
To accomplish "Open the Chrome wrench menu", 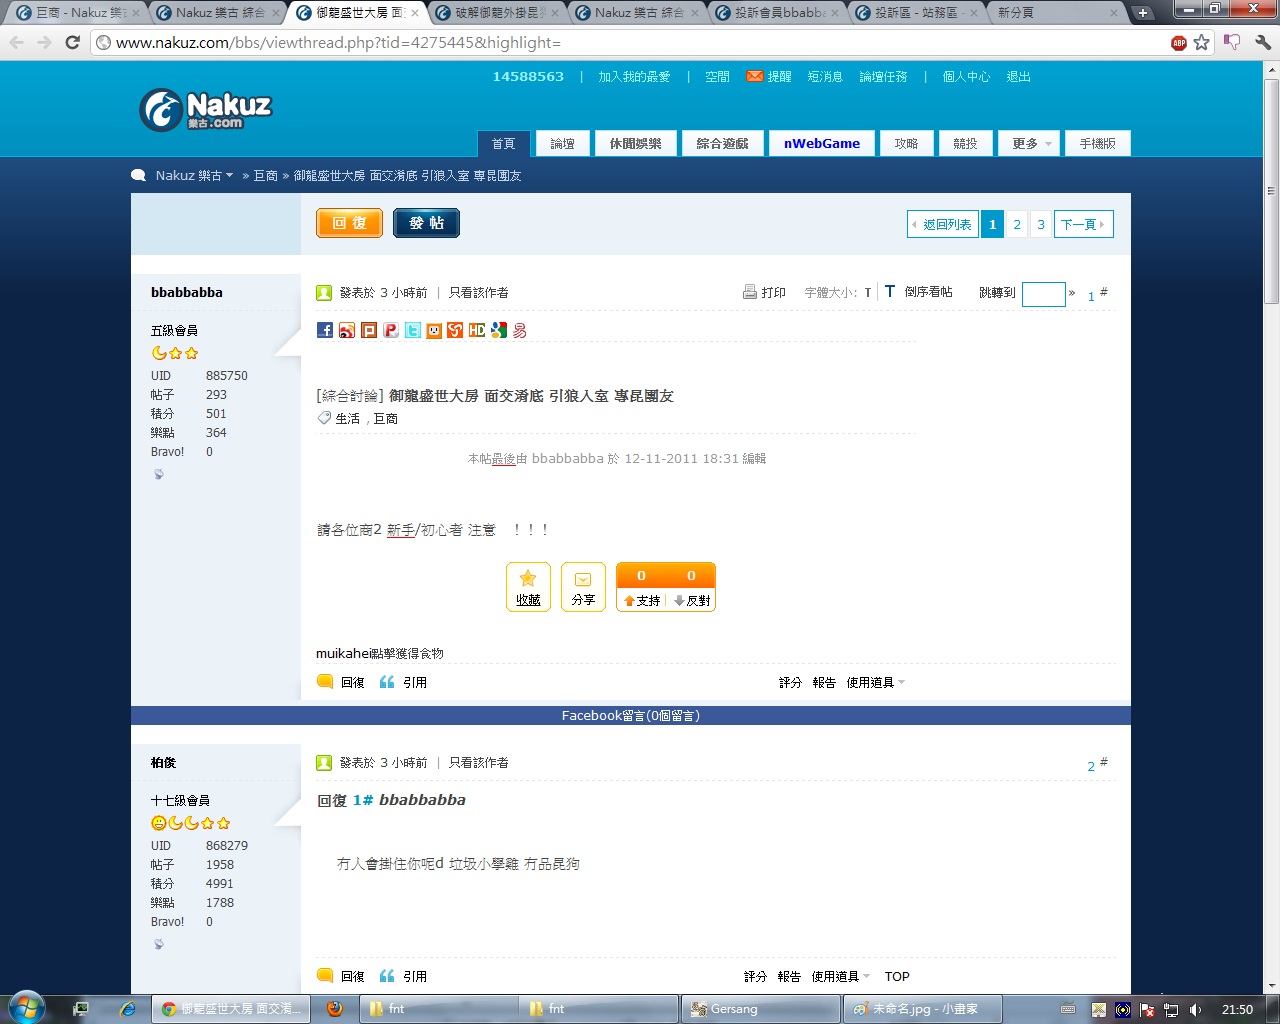I will pyautogui.click(x=1263, y=43).
